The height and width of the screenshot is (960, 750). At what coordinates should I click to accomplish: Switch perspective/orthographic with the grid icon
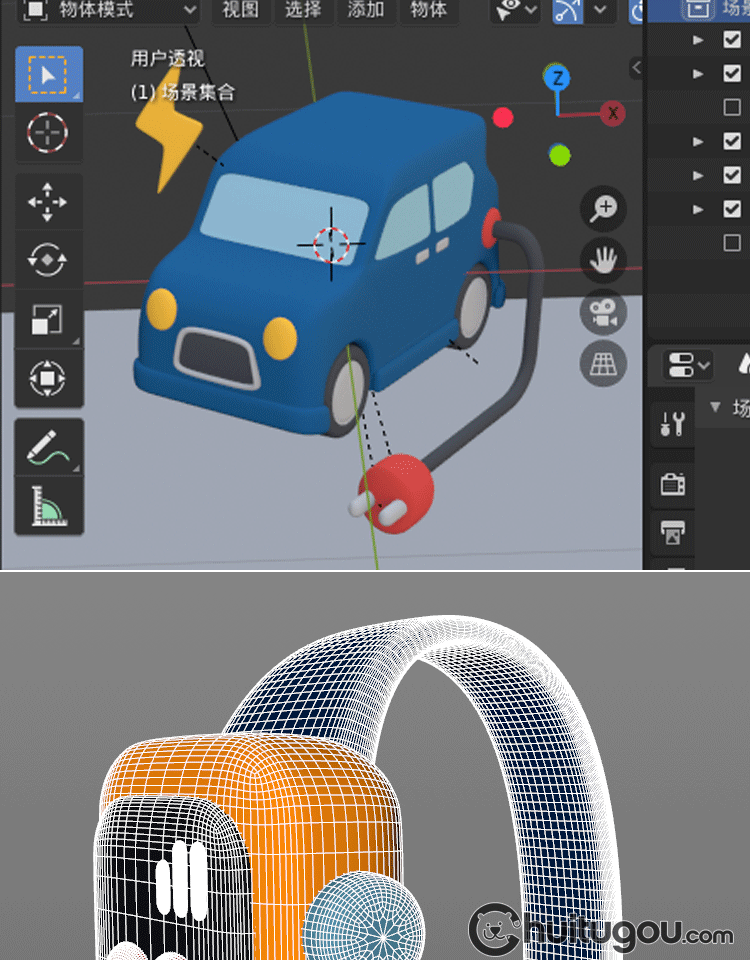604,364
